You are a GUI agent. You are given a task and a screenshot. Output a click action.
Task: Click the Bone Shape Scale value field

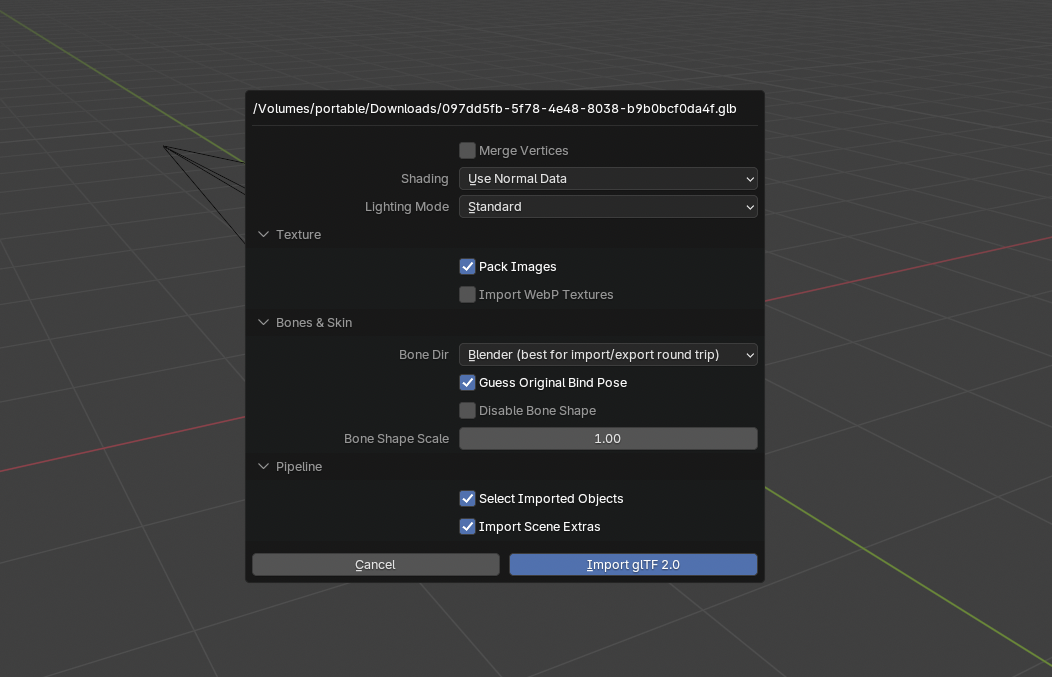click(x=607, y=439)
